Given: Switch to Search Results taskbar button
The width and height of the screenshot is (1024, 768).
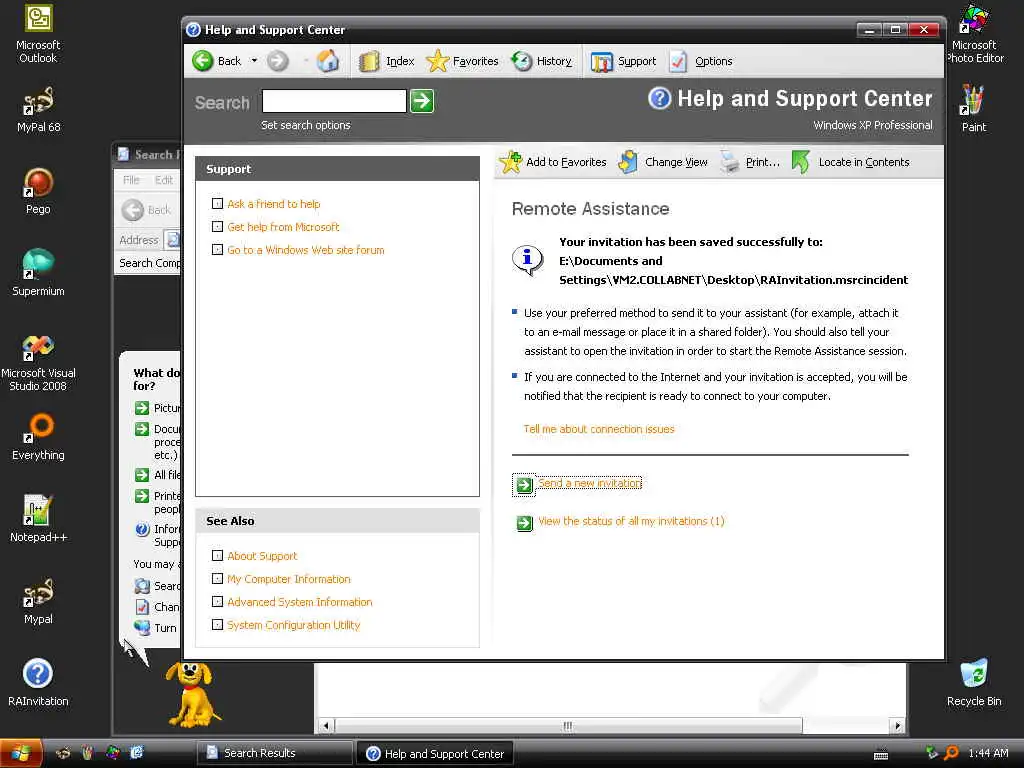Looking at the screenshot, I should coord(275,753).
